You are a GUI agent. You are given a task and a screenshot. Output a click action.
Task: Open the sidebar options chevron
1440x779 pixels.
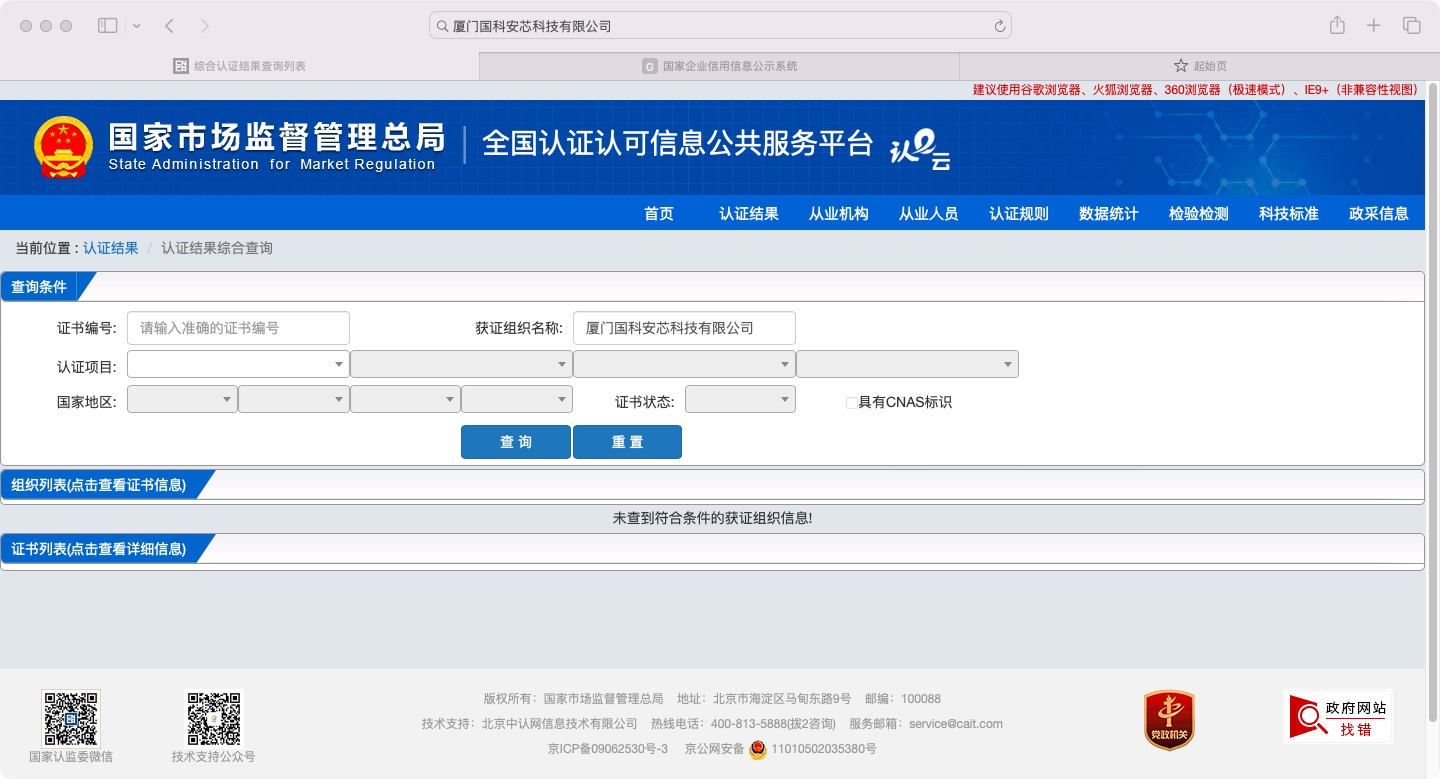(136, 26)
